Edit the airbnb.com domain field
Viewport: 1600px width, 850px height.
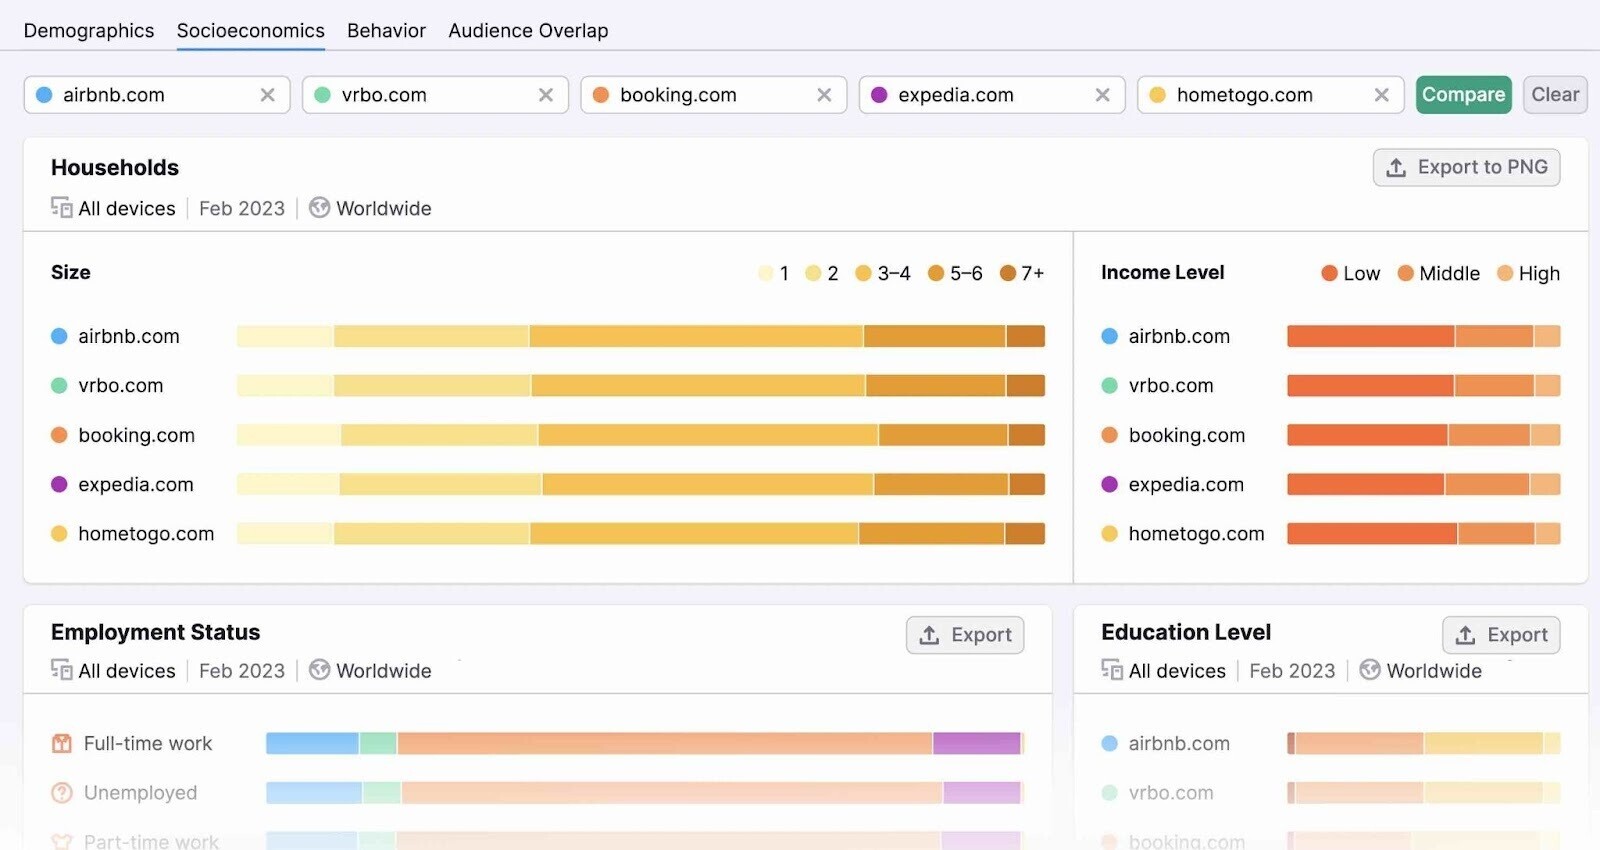pos(157,95)
